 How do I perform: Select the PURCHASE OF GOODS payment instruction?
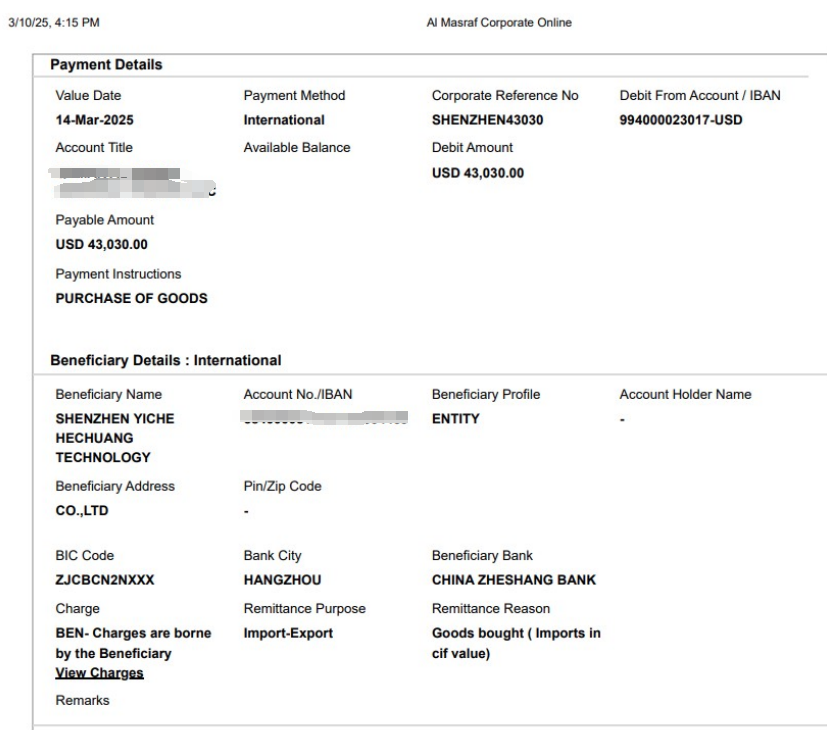[131, 298]
